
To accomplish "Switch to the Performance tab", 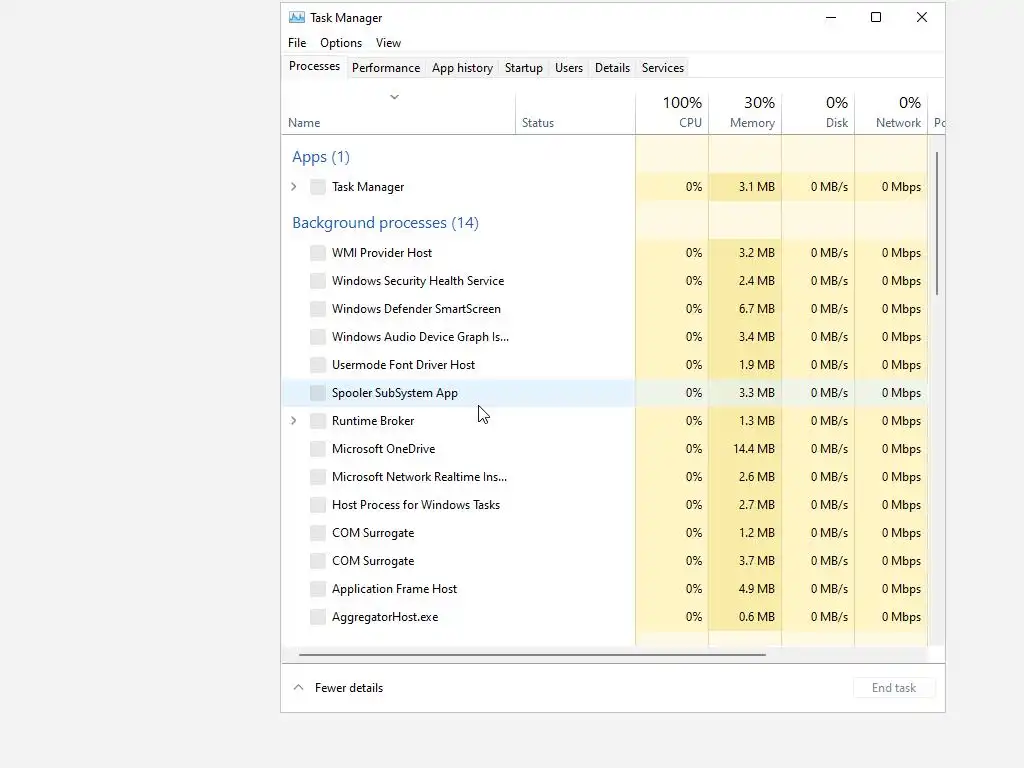I will click(x=386, y=68).
